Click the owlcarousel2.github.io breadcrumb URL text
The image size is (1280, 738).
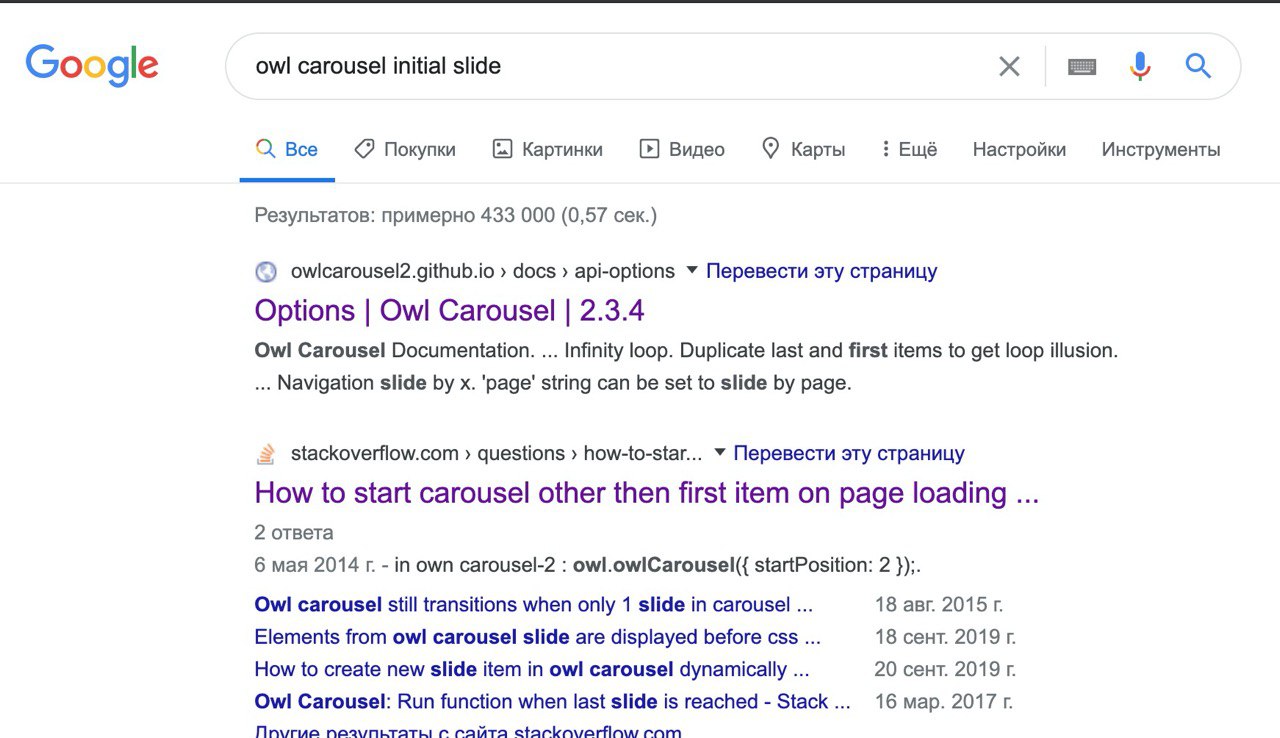click(x=483, y=271)
